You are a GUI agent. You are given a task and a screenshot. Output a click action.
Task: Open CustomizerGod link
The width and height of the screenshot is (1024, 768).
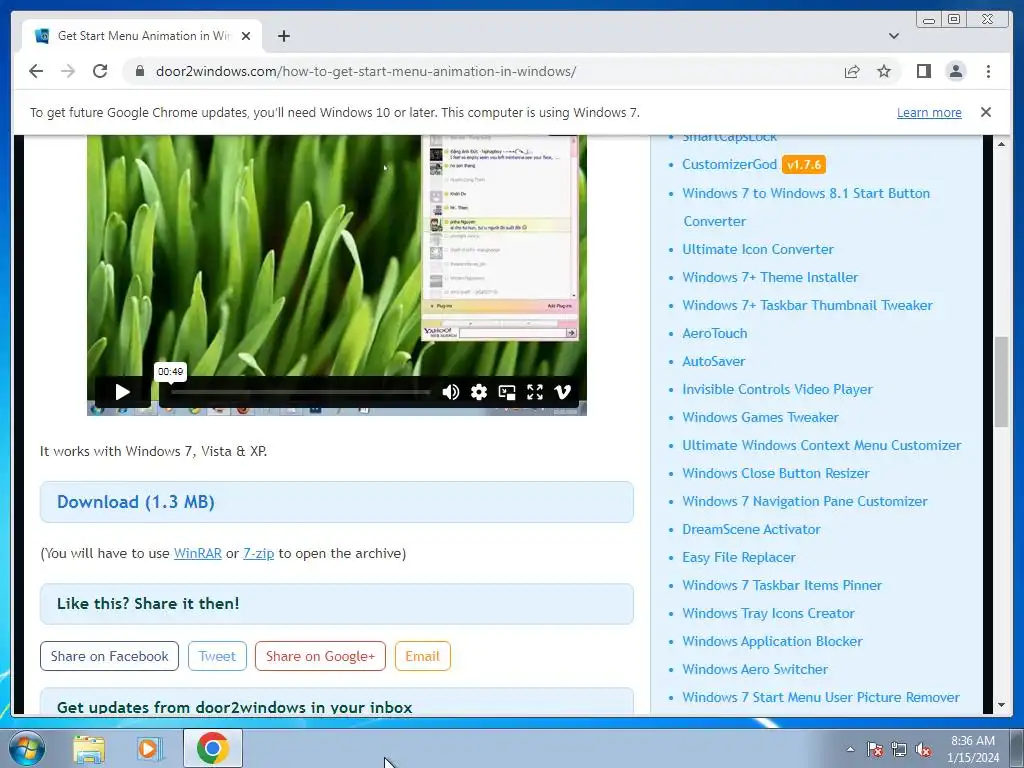(x=729, y=165)
